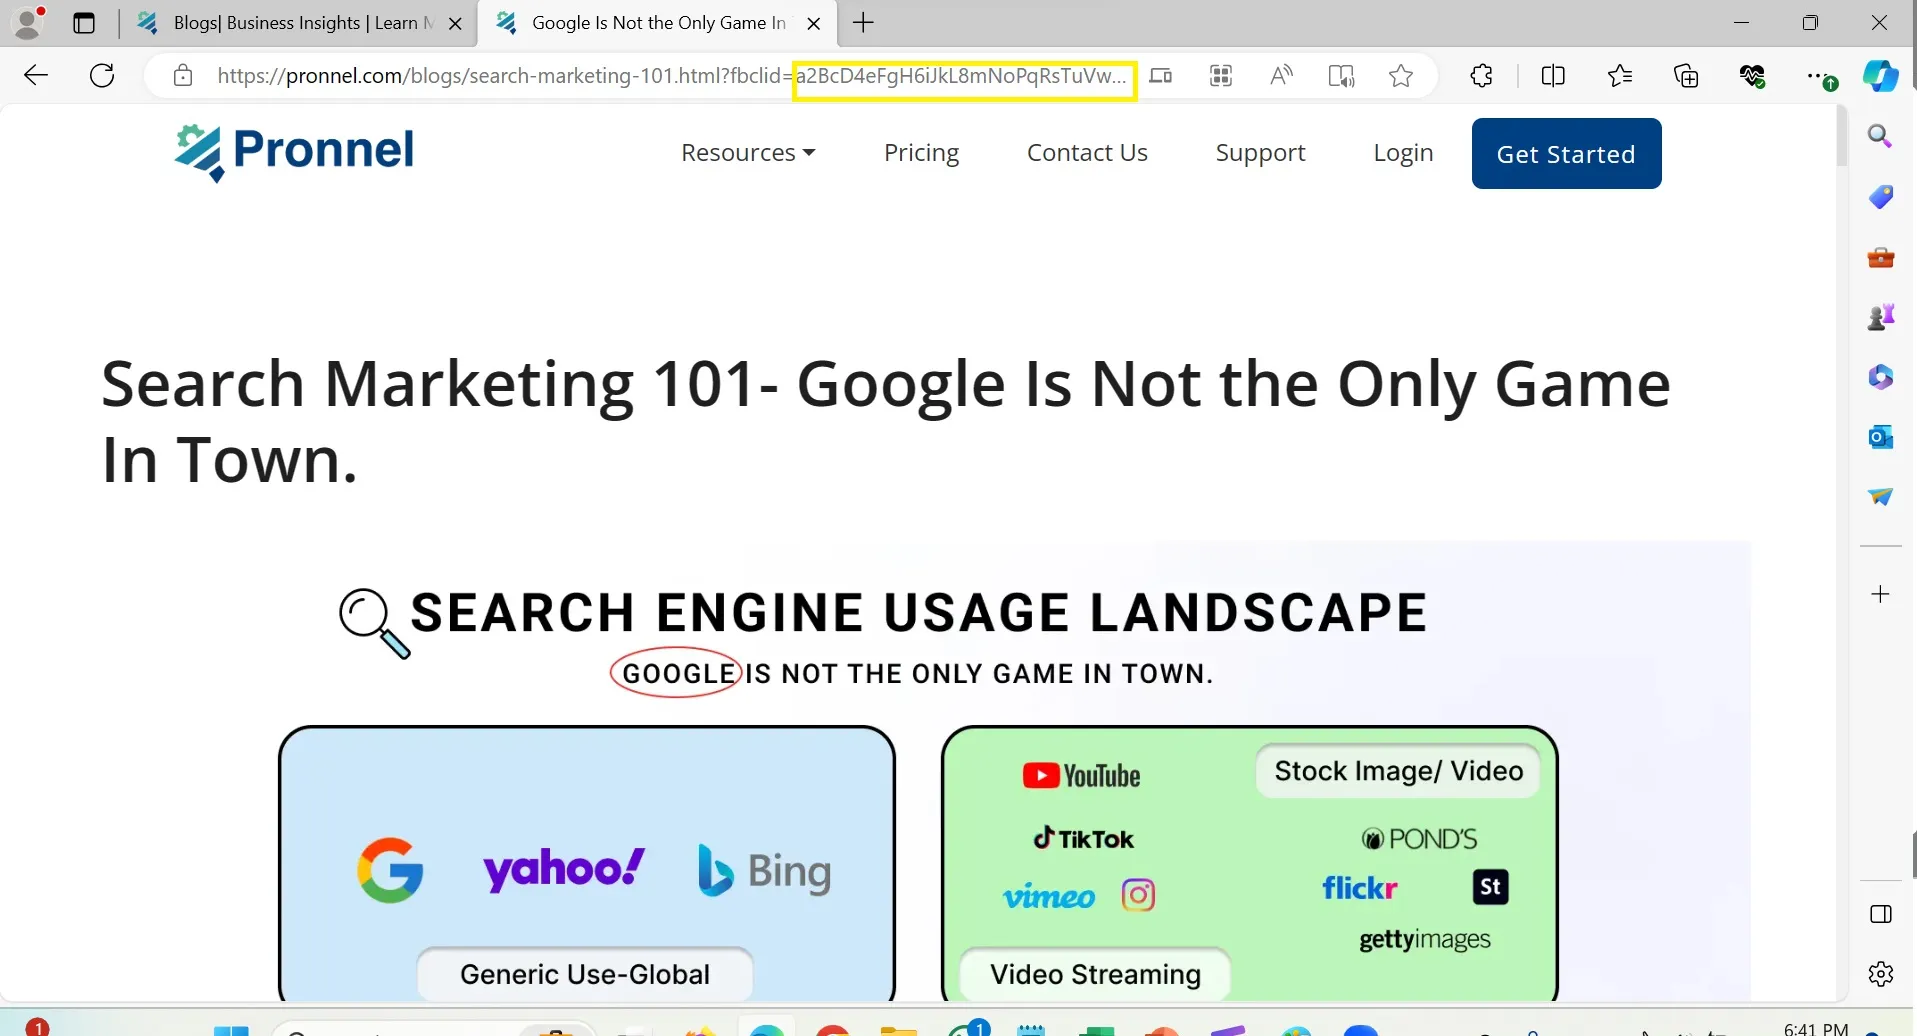Close the Blogs Business Insights tab
This screenshot has height=1036, width=1917.
point(456,24)
